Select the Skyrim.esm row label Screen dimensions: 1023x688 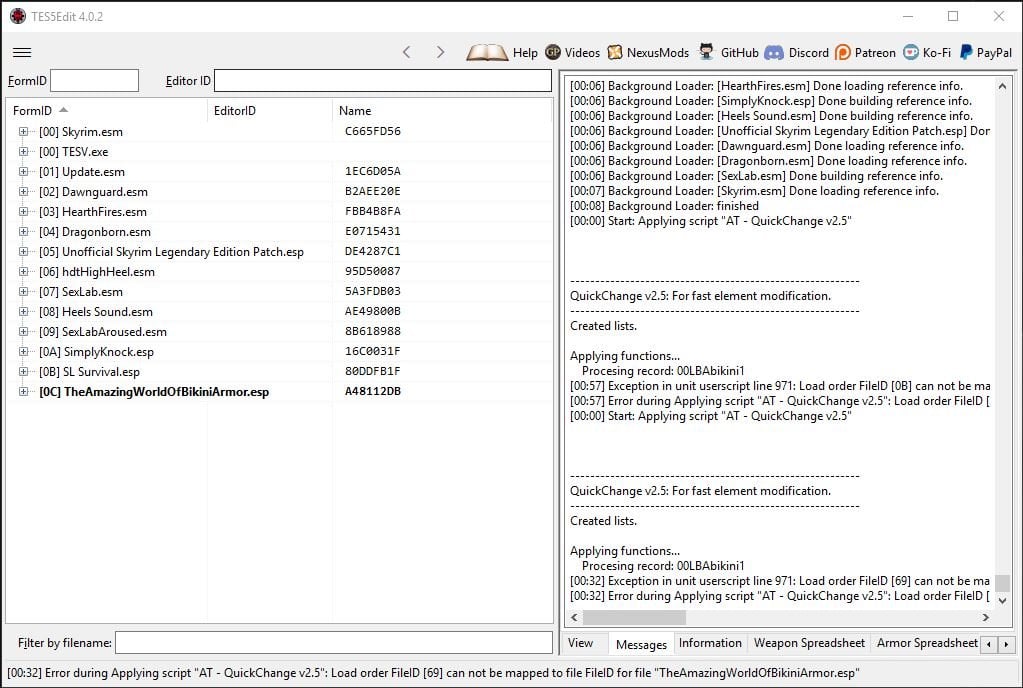coord(81,132)
